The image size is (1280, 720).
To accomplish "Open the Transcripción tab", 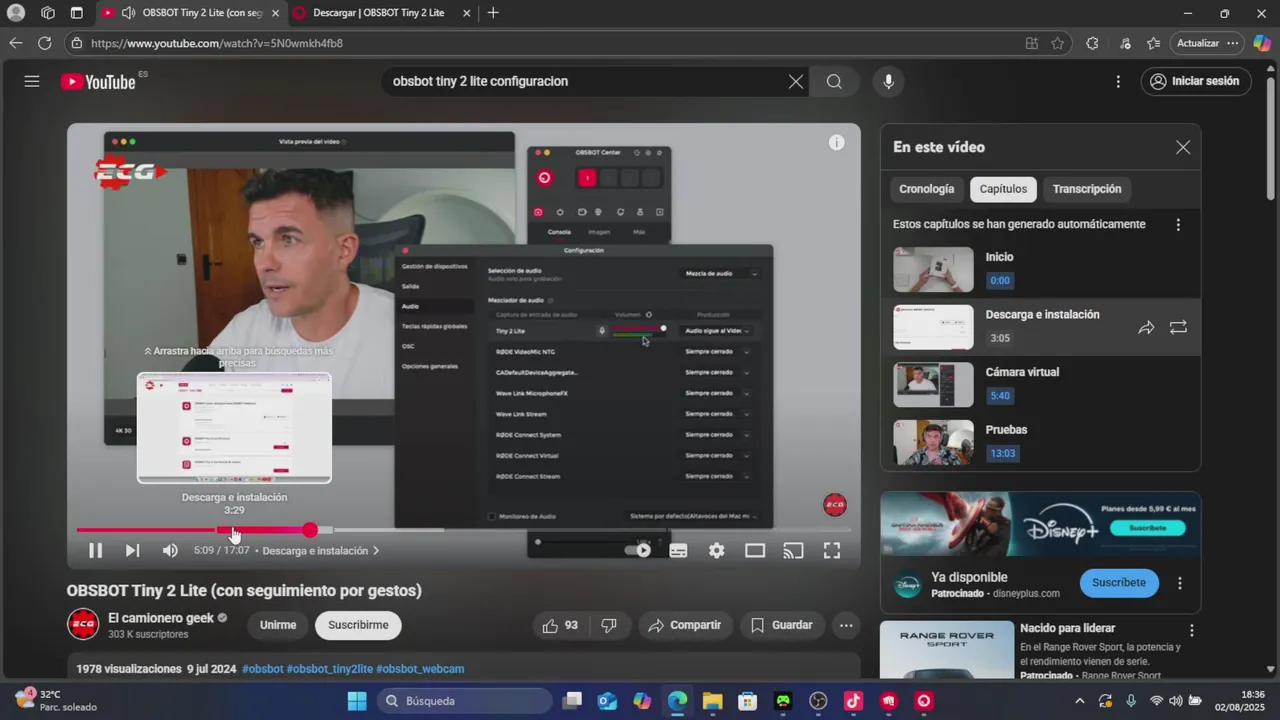I will [x=1086, y=189].
